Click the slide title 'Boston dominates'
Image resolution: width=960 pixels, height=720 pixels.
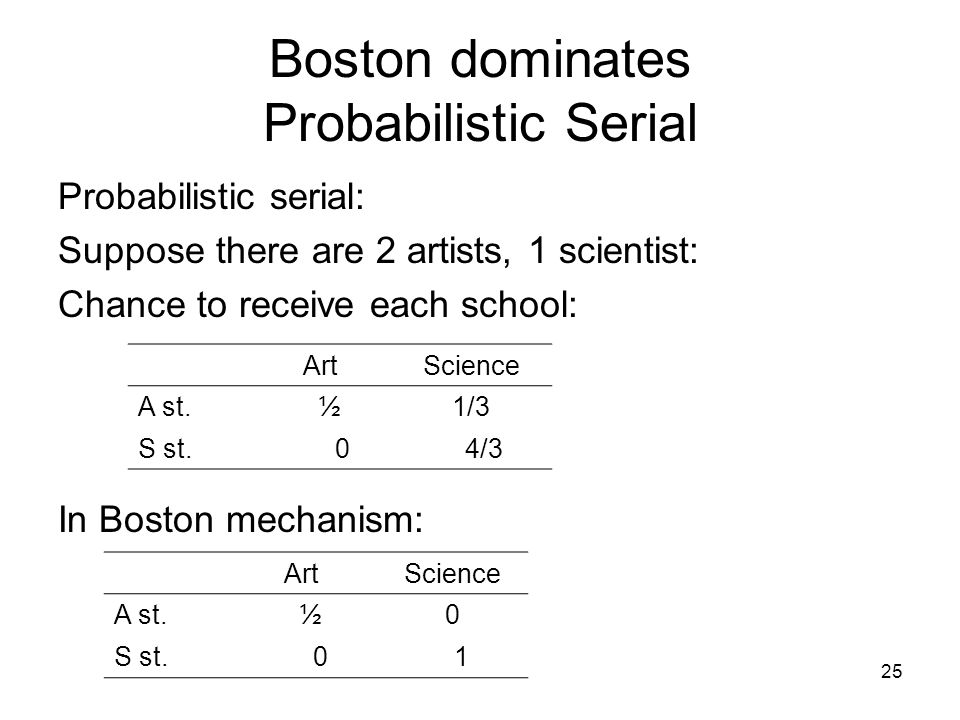point(479,59)
